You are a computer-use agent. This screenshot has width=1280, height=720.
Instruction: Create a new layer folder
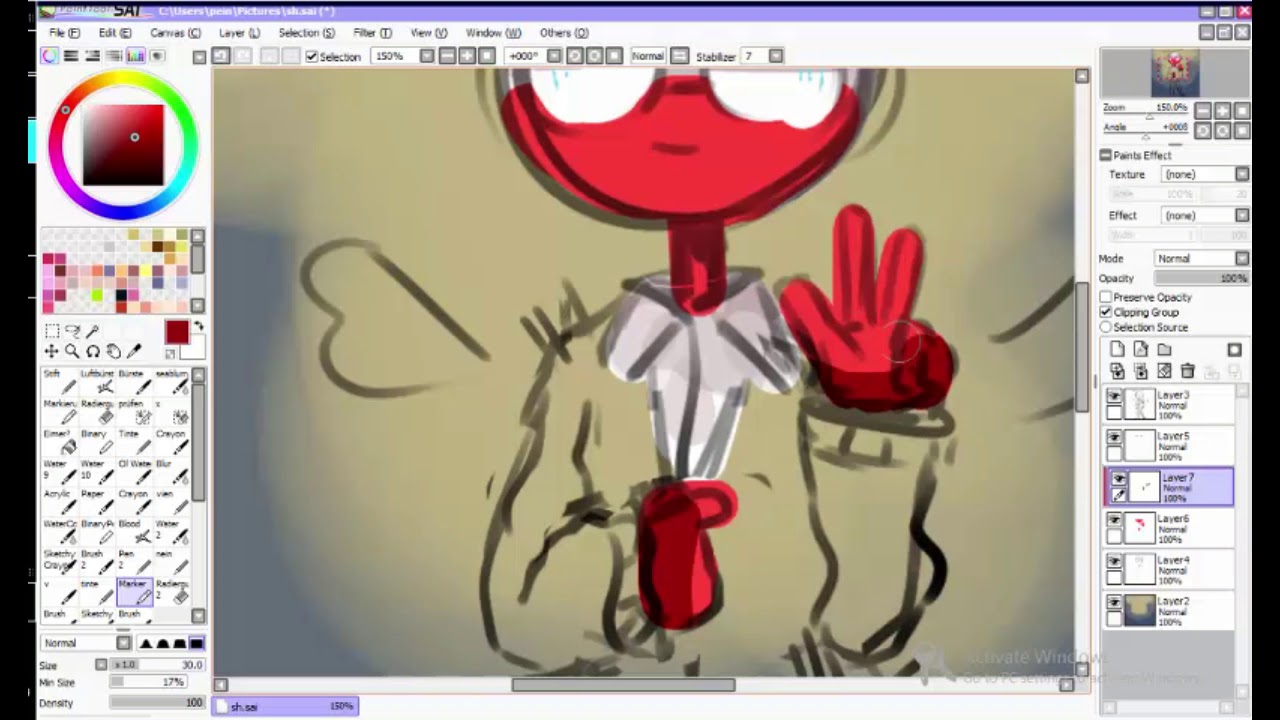pos(1165,350)
